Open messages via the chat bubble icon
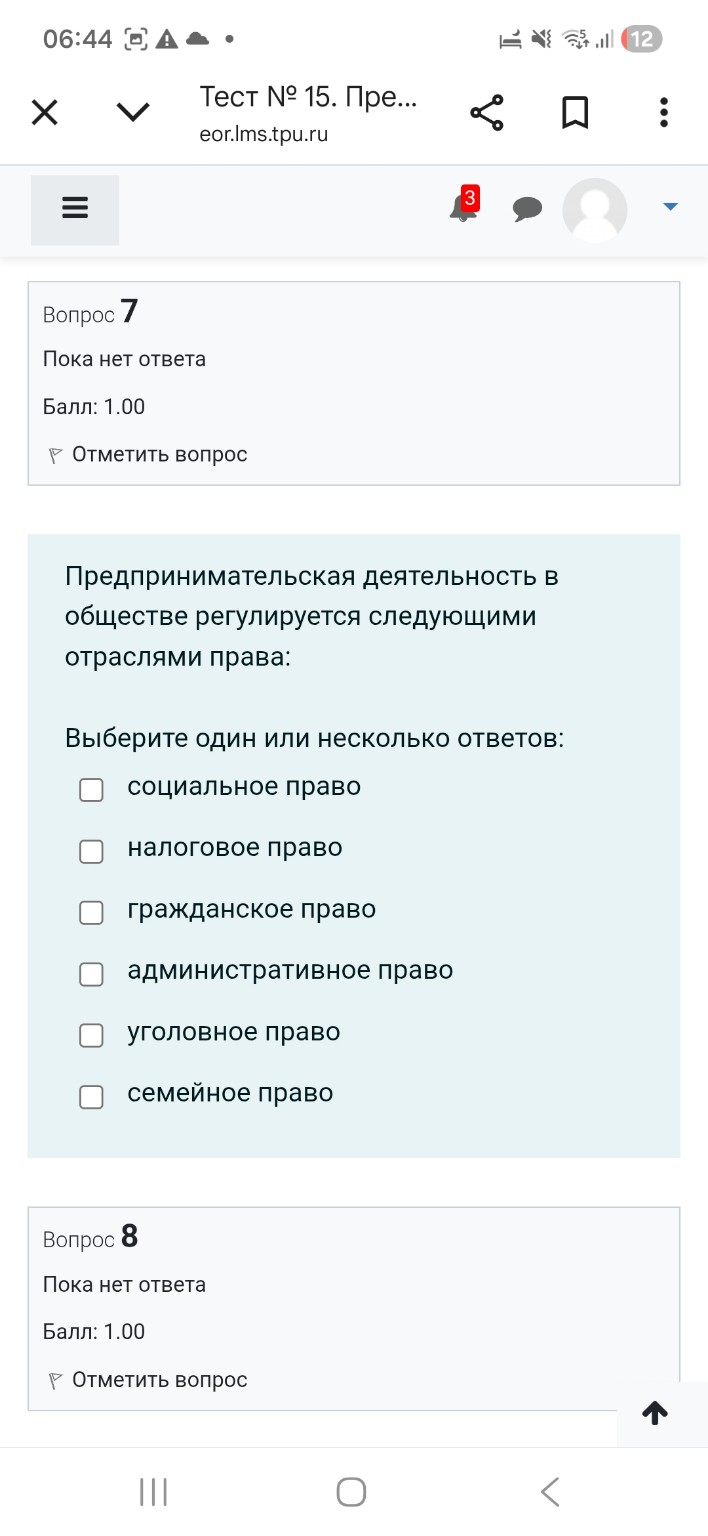Screen dimensions: 708x1536 click(527, 210)
